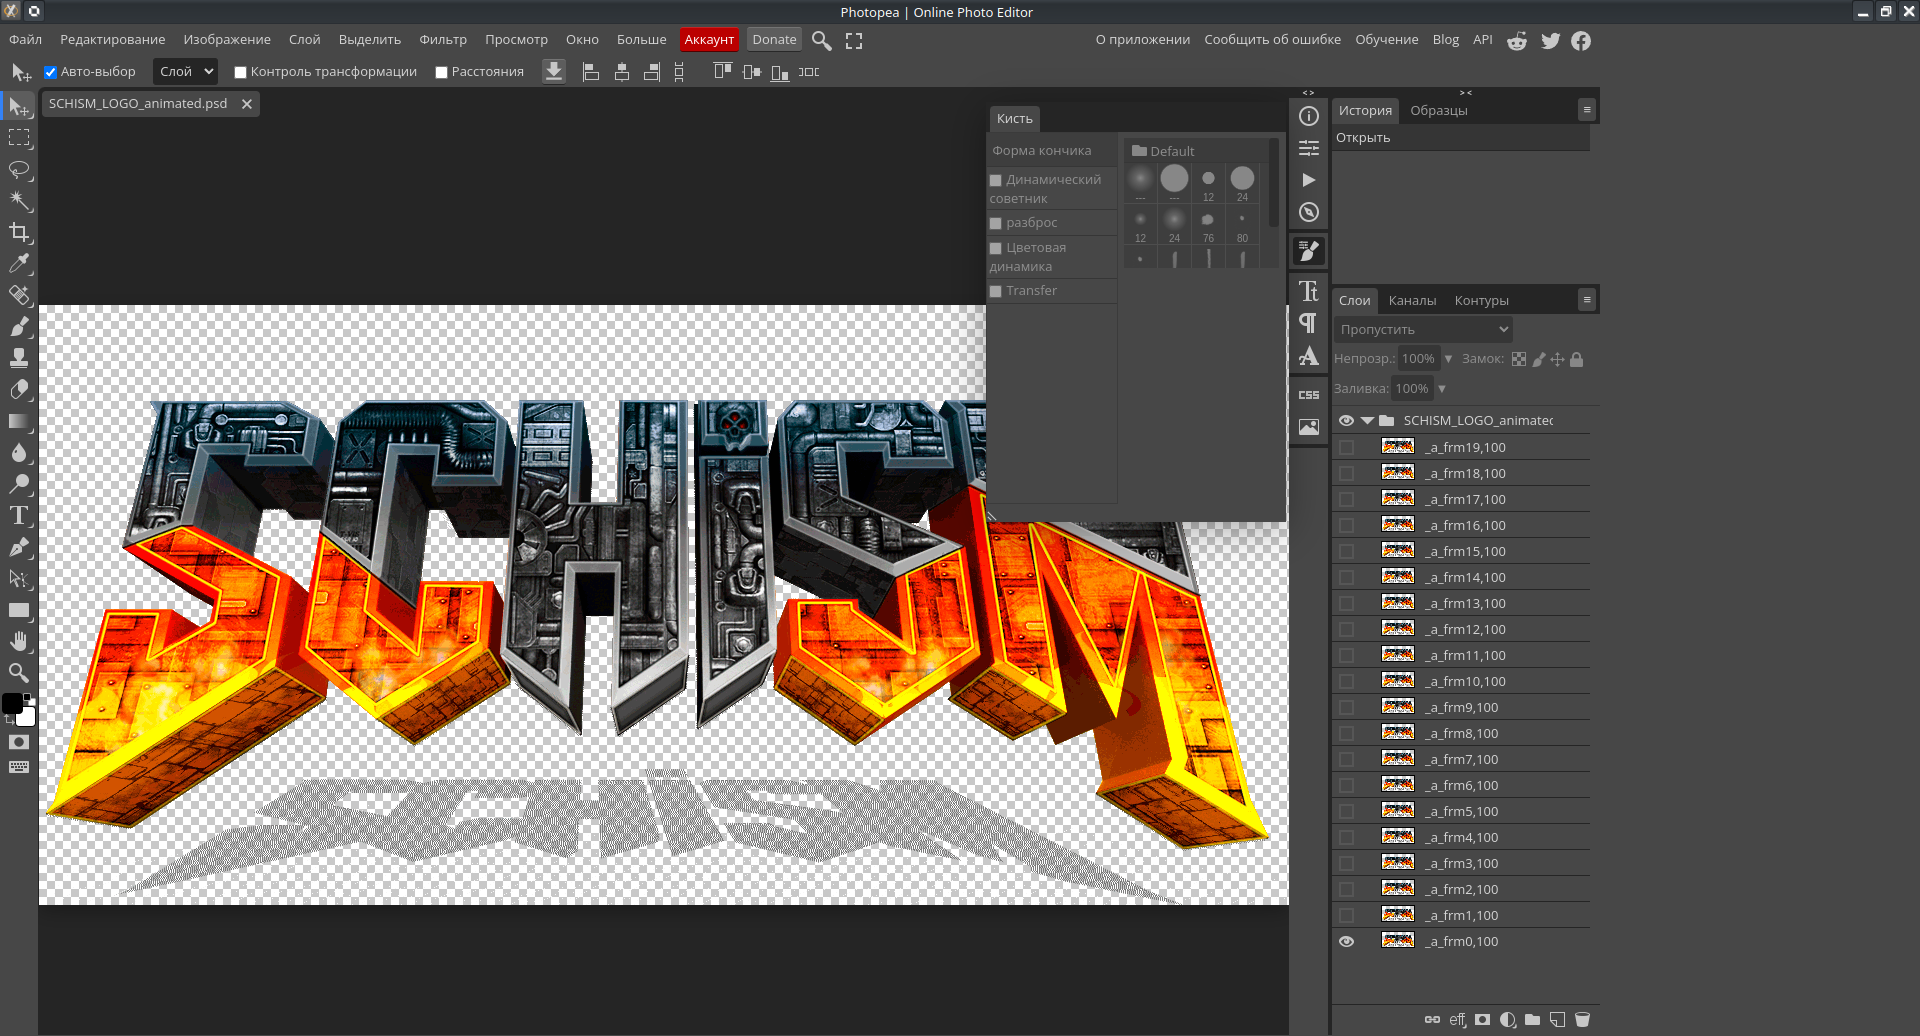The image size is (1920, 1036).
Task: Hide the _a_frm0,100 layer
Action: click(1346, 942)
